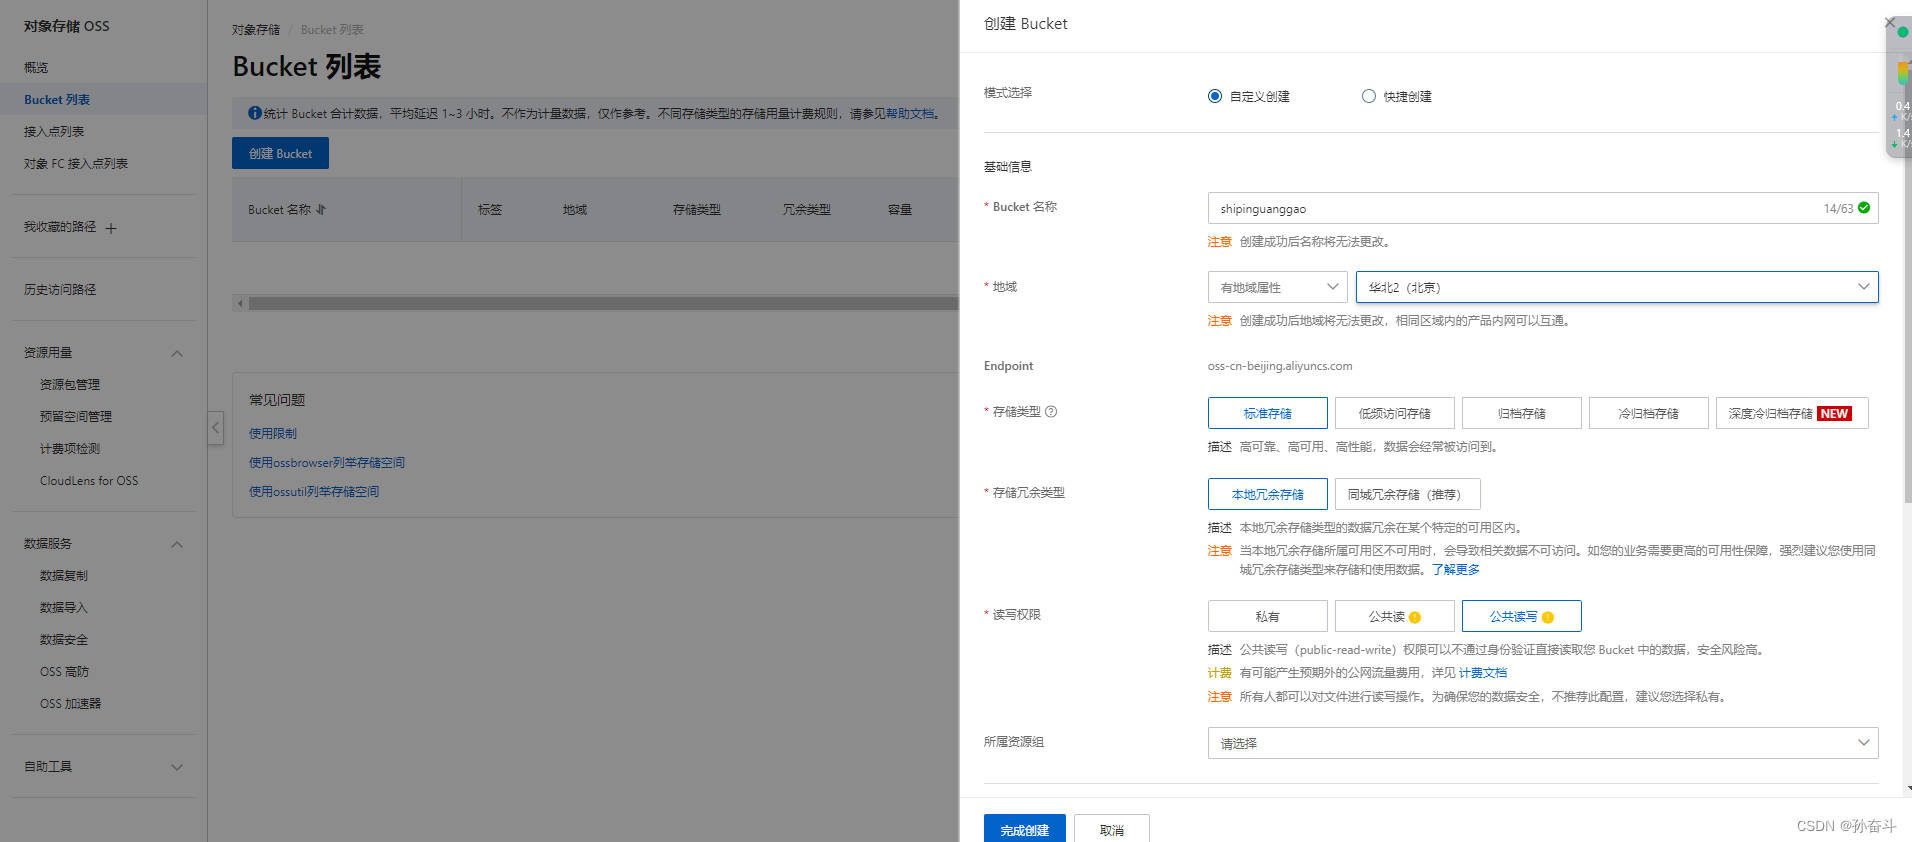Open 使用ossutil列举存储空间 FAQ link

point(314,491)
